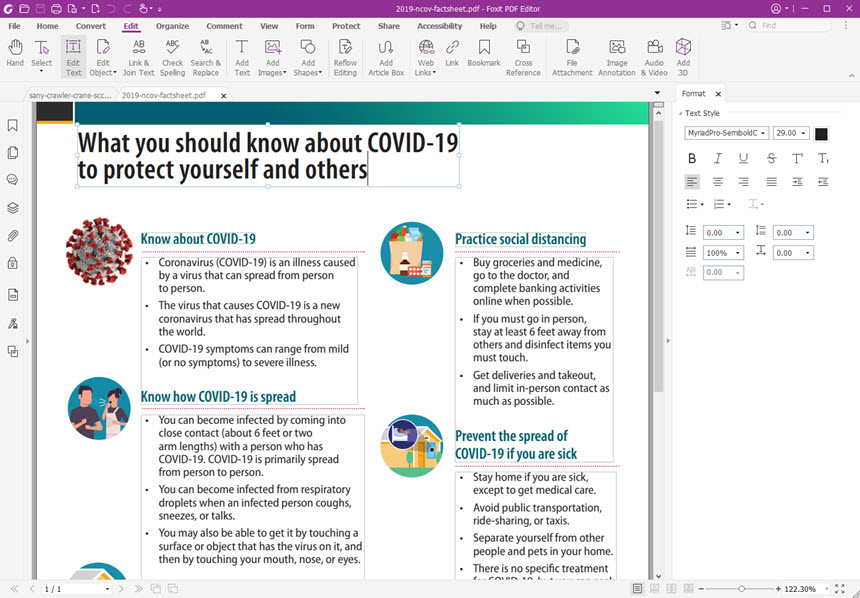
Task: Open the Security panel in left sidebar
Action: coord(13,263)
